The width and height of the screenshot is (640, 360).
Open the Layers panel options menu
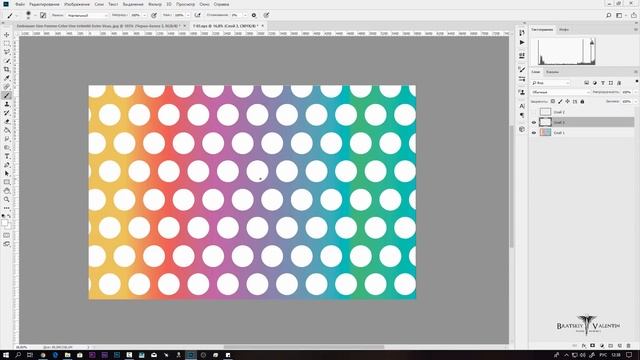636,72
